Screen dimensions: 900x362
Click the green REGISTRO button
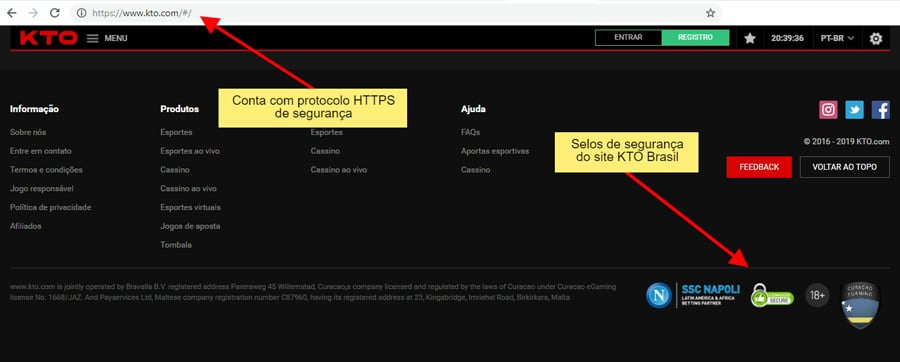(x=695, y=37)
